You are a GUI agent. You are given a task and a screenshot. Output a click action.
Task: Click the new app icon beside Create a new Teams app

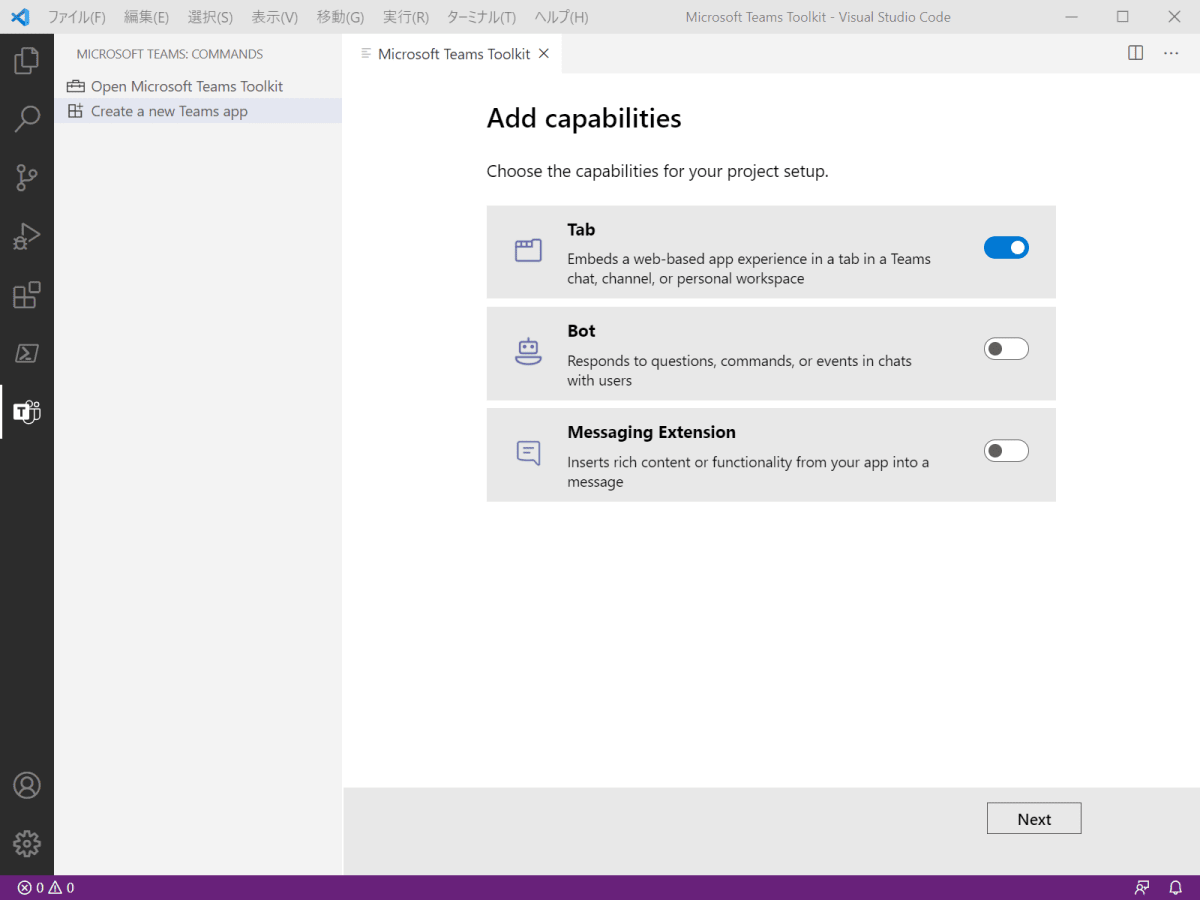click(x=75, y=111)
